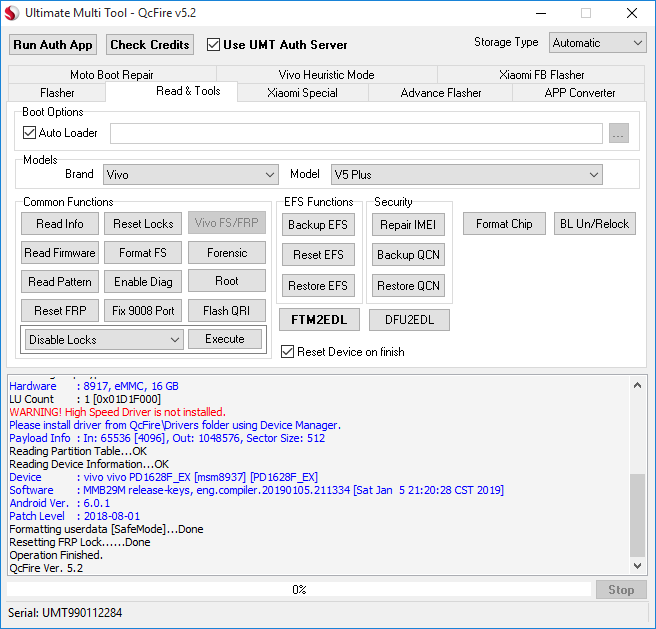Click the Backup QCN button
Image resolution: width=656 pixels, height=629 pixels.
(x=408, y=254)
